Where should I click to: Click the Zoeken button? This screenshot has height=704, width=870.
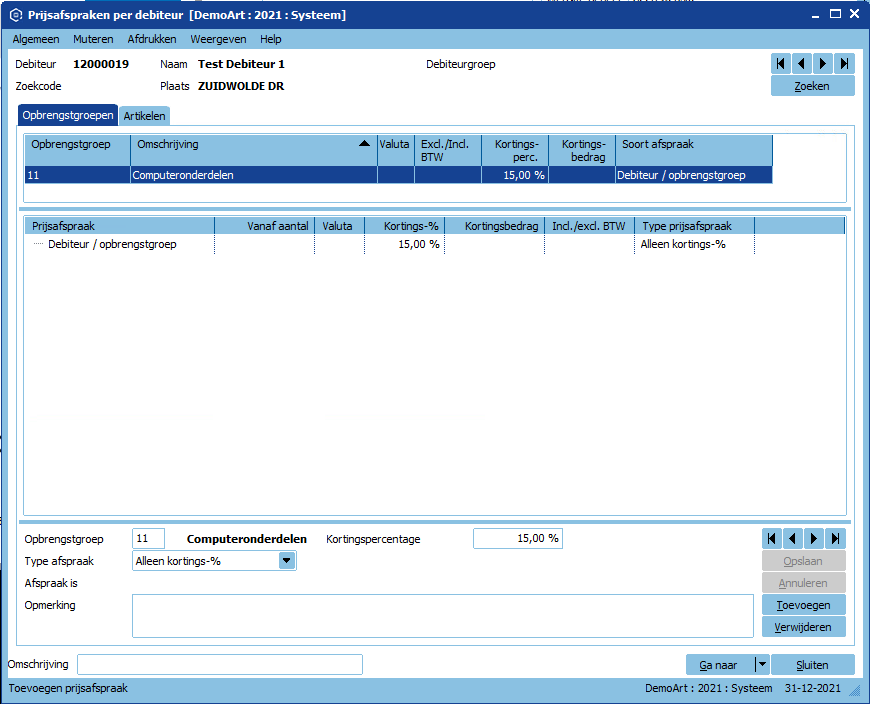[x=812, y=86]
